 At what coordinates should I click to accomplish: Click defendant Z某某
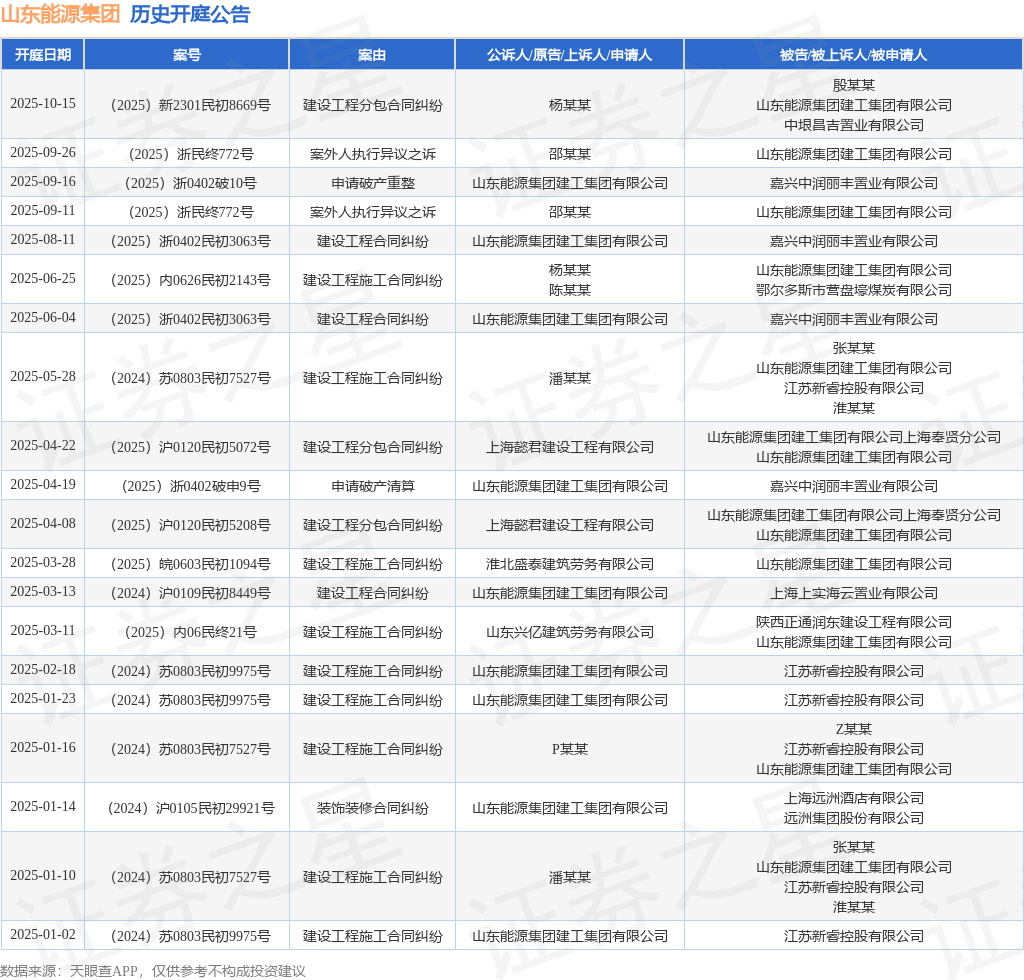click(854, 729)
